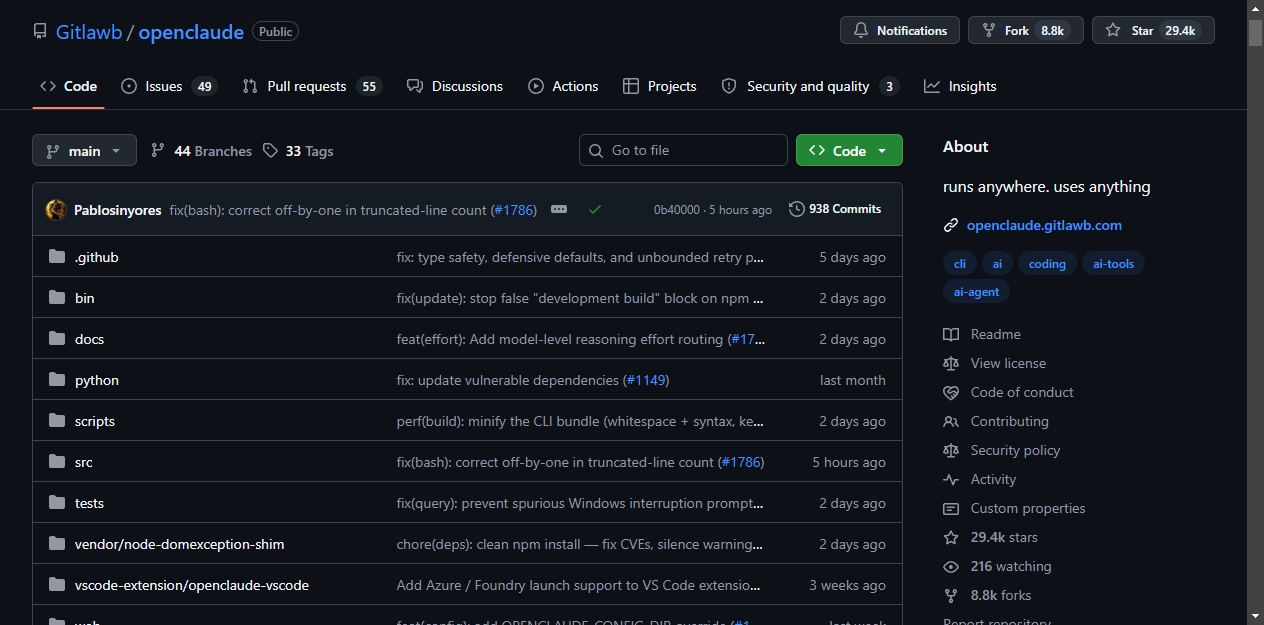1264x625 pixels.
Task: Click the star icon in Star button
Action: pyautogui.click(x=1113, y=31)
